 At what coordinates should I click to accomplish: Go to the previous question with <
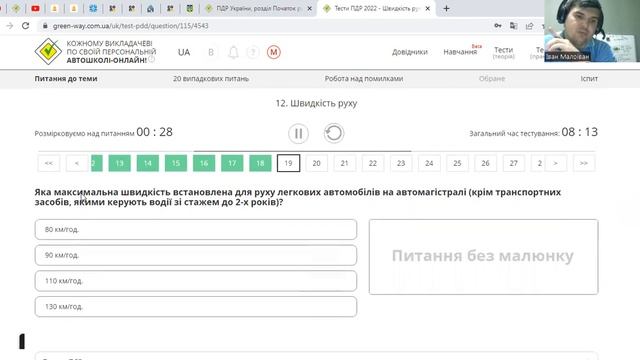(77, 163)
